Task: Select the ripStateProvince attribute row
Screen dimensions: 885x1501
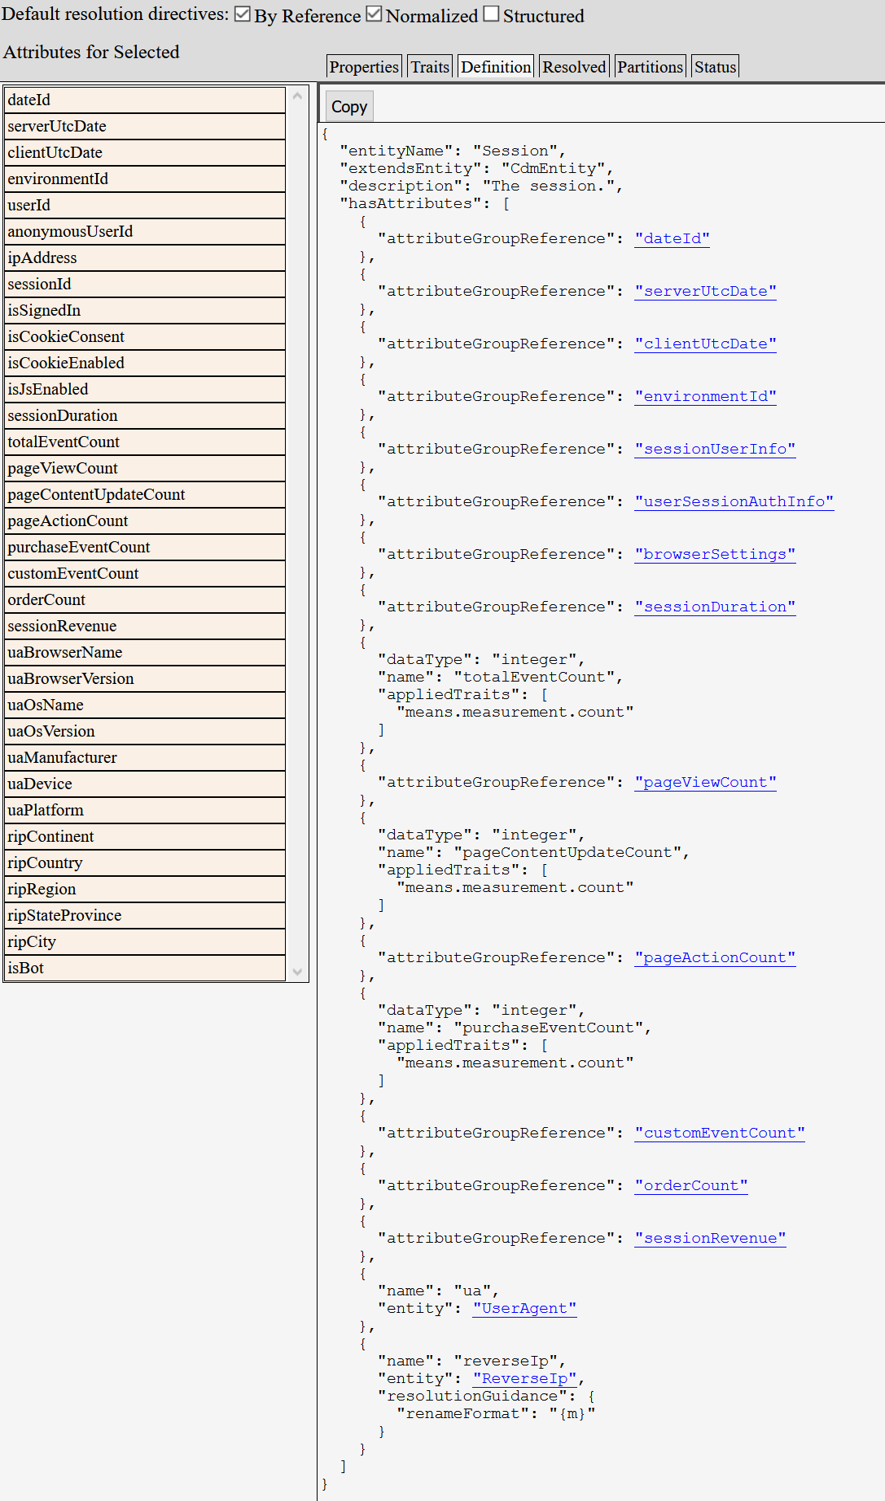Action: click(145, 916)
